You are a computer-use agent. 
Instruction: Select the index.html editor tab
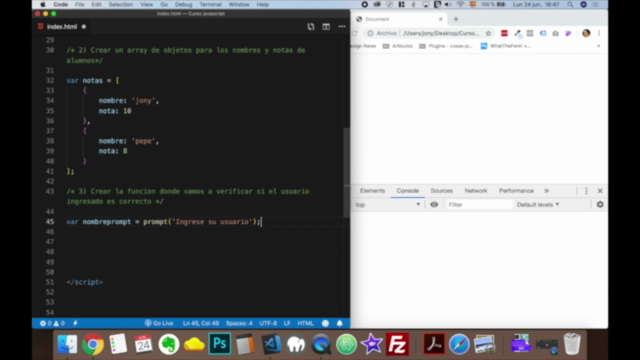point(62,27)
